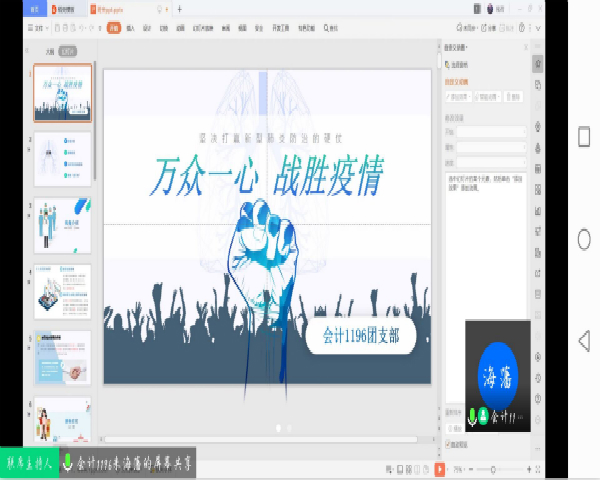Switch to outline view in left panel
Screen dimensions: 600x480
(x=50, y=52)
